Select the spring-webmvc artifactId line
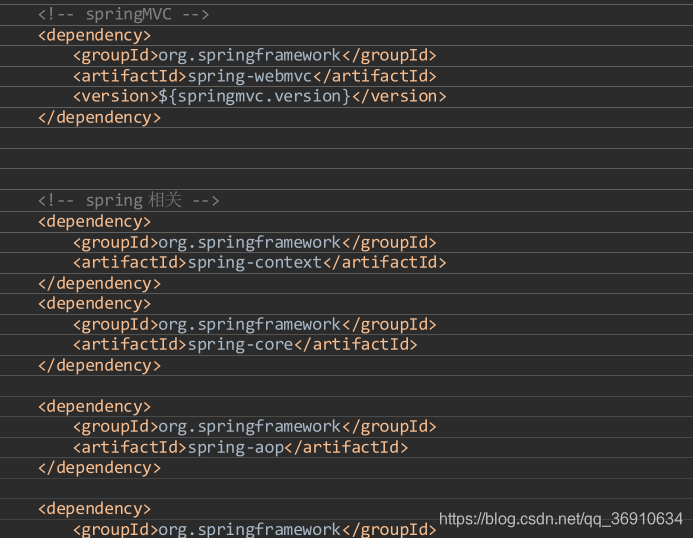Screen dimensions: 693x538 pyautogui.click(x=255, y=76)
